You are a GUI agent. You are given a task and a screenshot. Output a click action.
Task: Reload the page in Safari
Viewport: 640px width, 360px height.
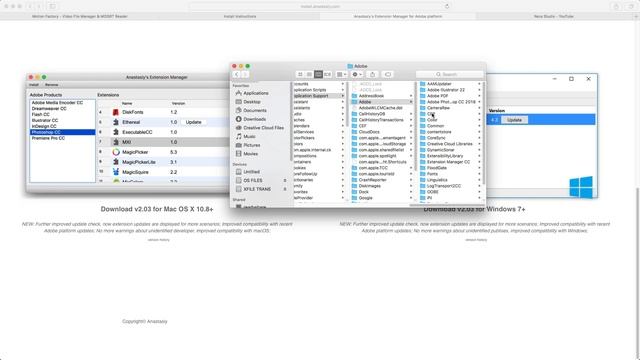tap(447, 6)
